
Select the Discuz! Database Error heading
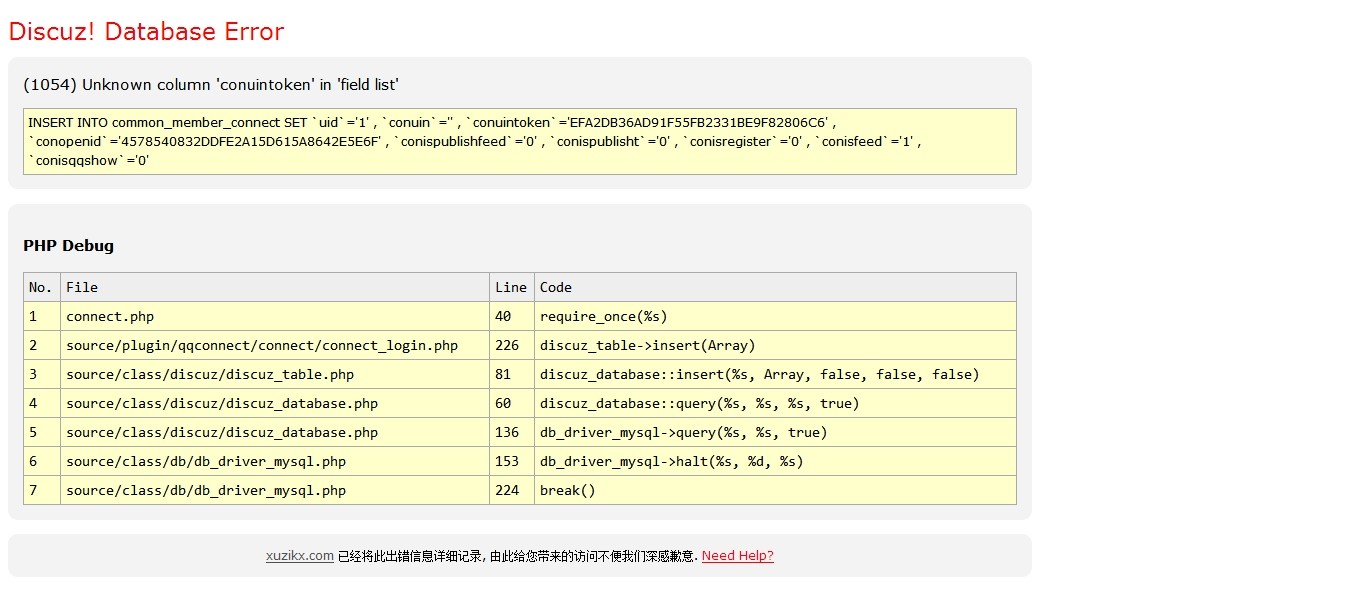[x=145, y=31]
